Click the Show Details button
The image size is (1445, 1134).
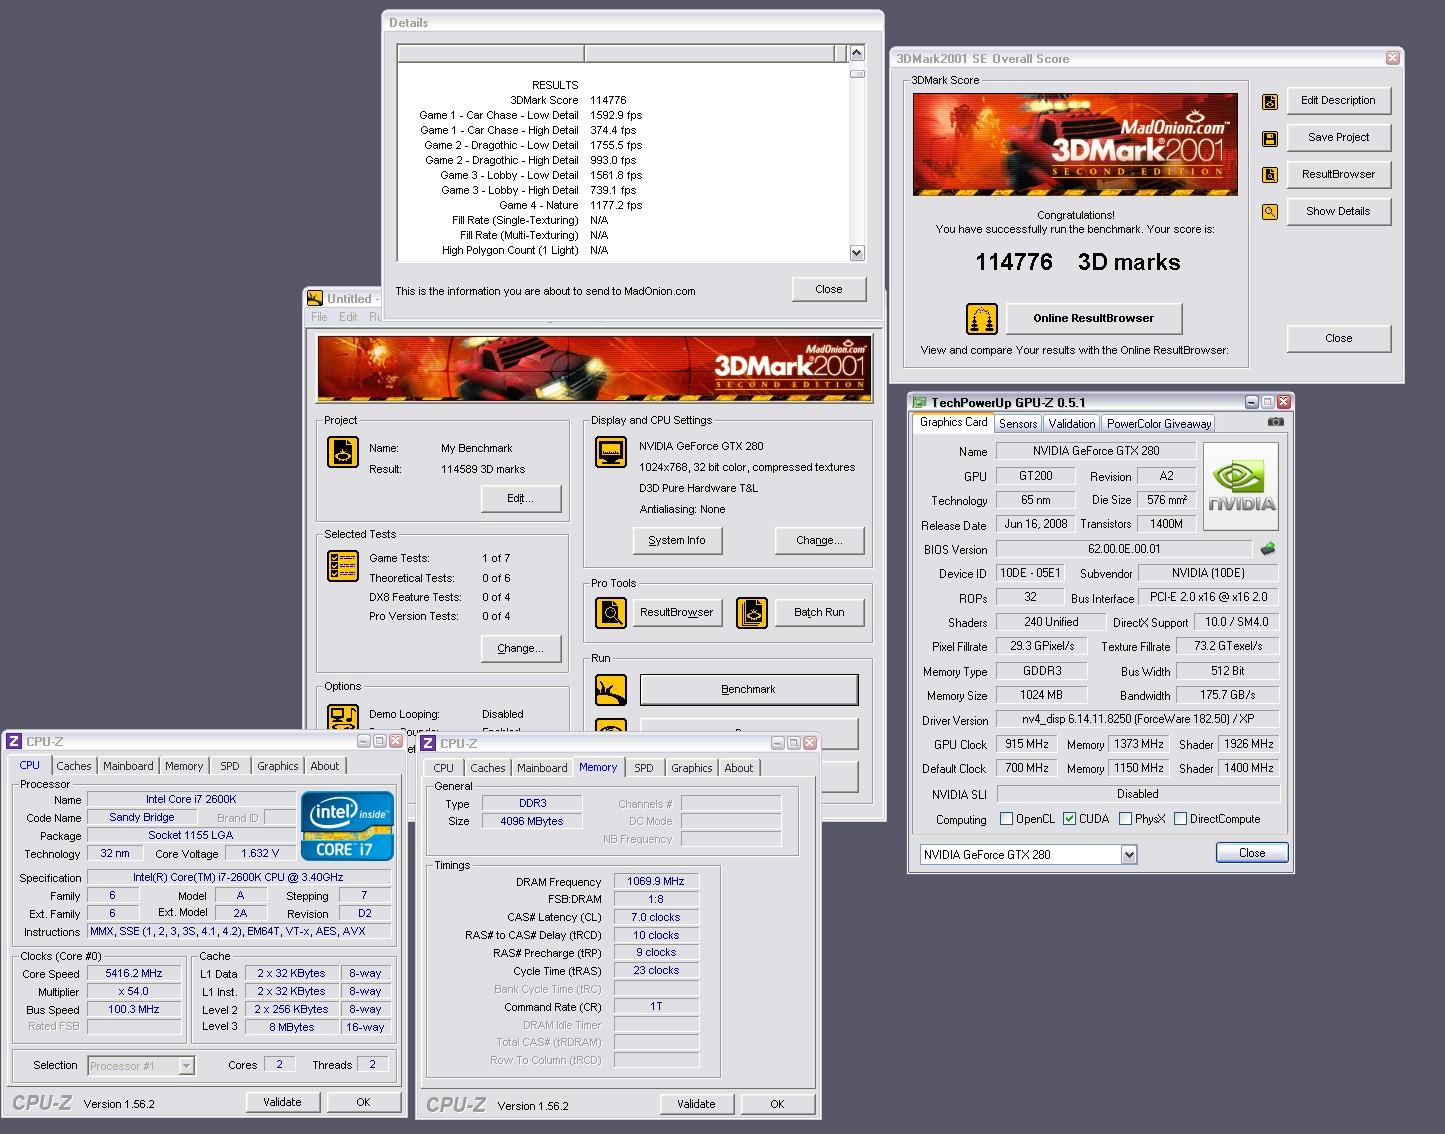point(1338,212)
